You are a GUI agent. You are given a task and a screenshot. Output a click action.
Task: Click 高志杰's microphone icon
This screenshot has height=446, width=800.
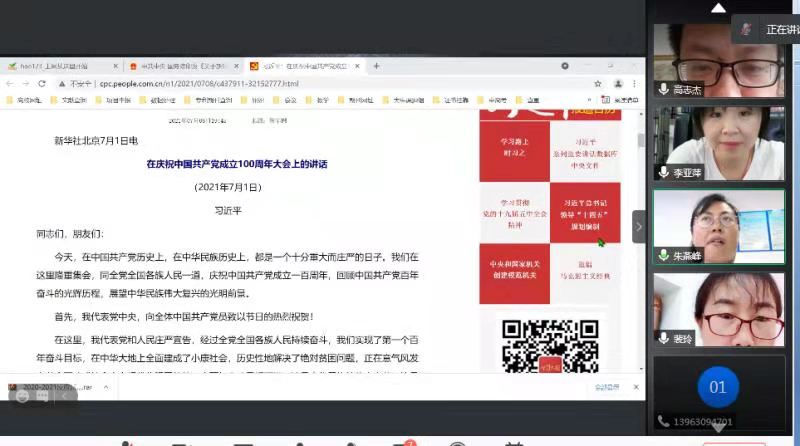click(663, 89)
